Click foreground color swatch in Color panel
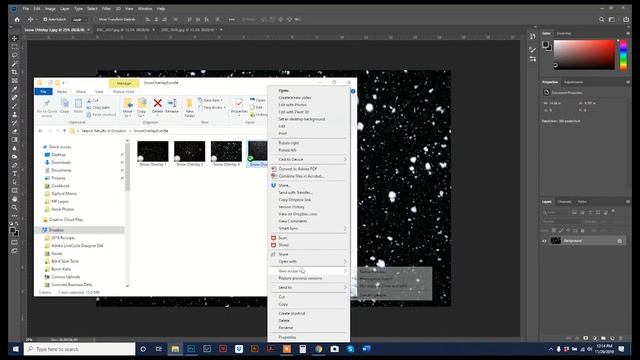The image size is (640, 360). pos(546,45)
